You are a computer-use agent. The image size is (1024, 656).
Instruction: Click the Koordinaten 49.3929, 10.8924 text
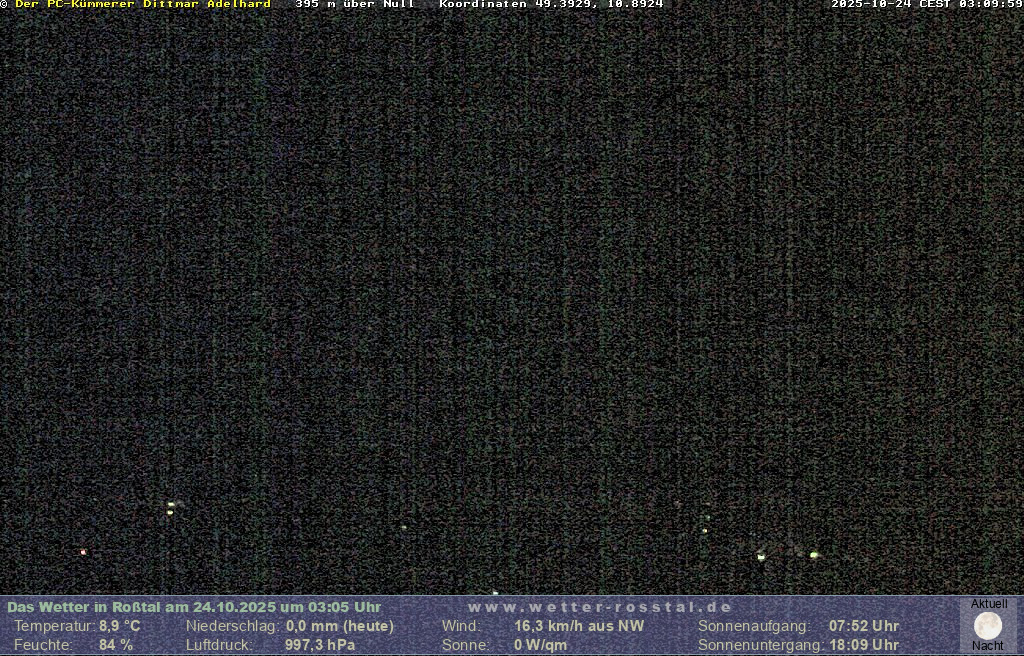pos(551,5)
